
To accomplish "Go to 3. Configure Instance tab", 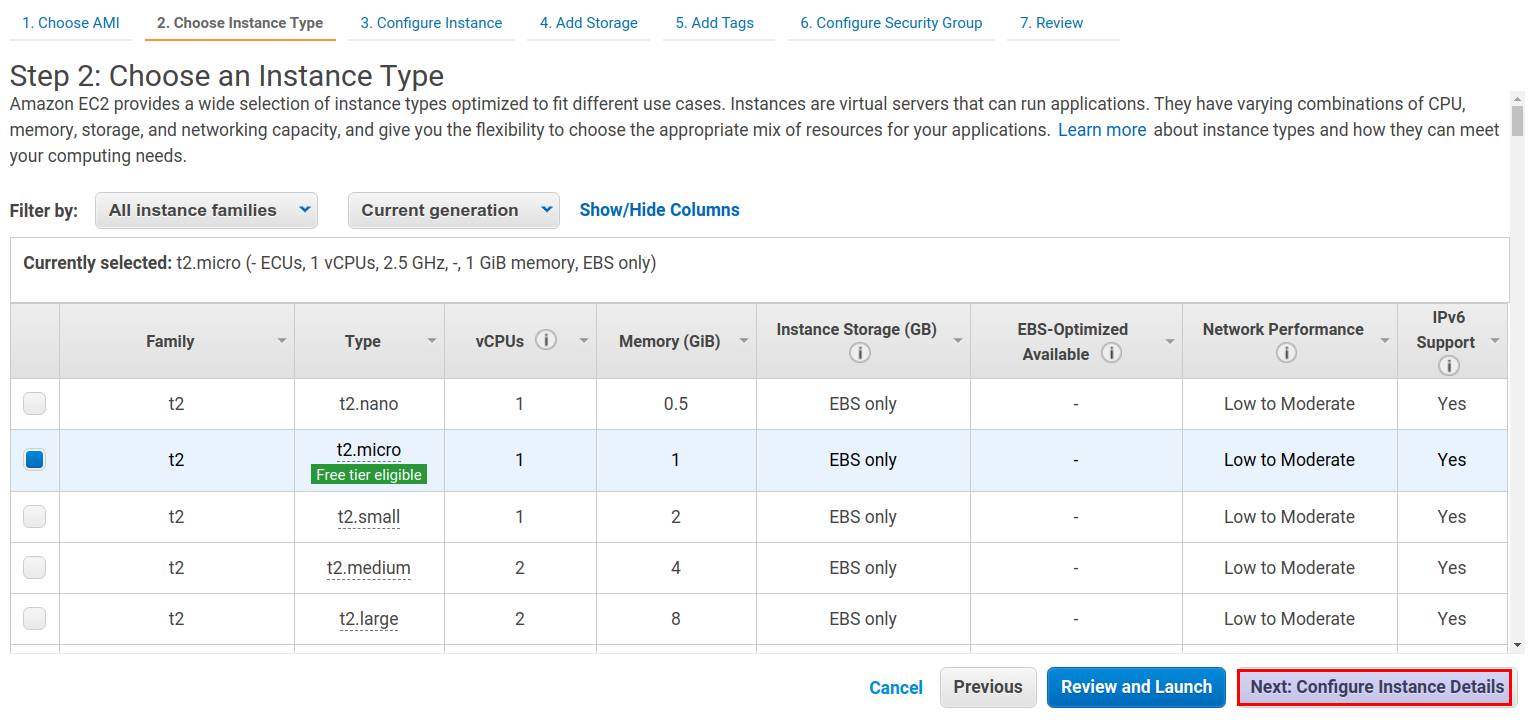I will pos(431,22).
